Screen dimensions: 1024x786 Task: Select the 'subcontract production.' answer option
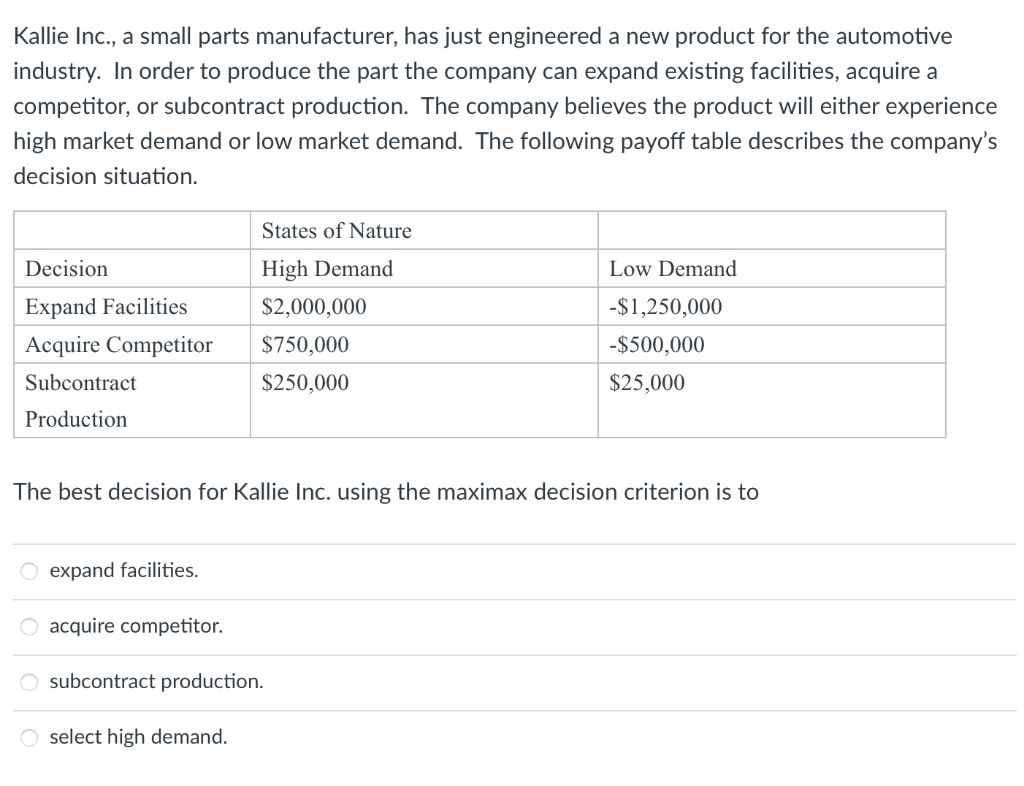tap(29, 682)
